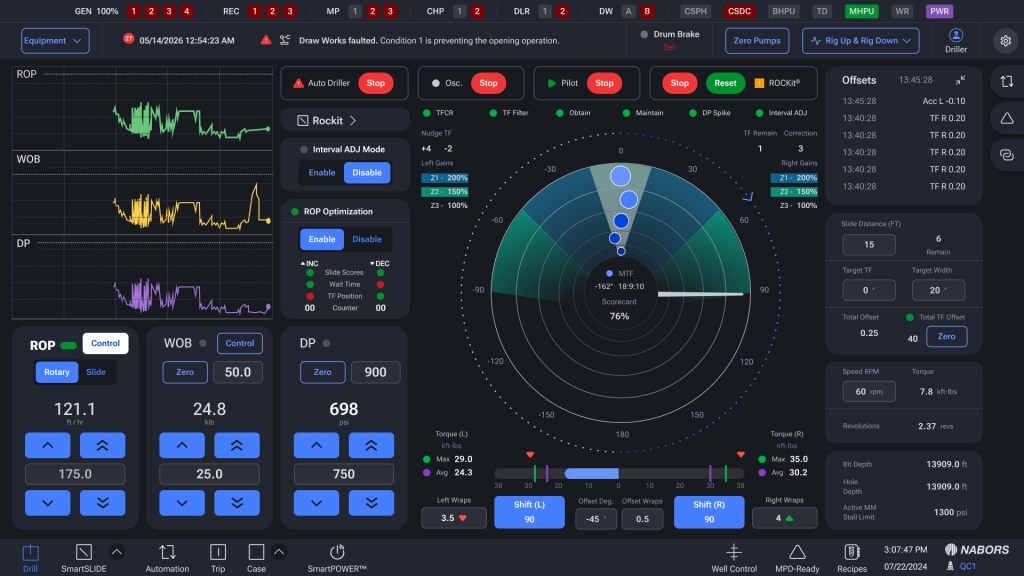Switch ROP to Rotary mode
The height and width of the screenshot is (576, 1024).
(57, 372)
